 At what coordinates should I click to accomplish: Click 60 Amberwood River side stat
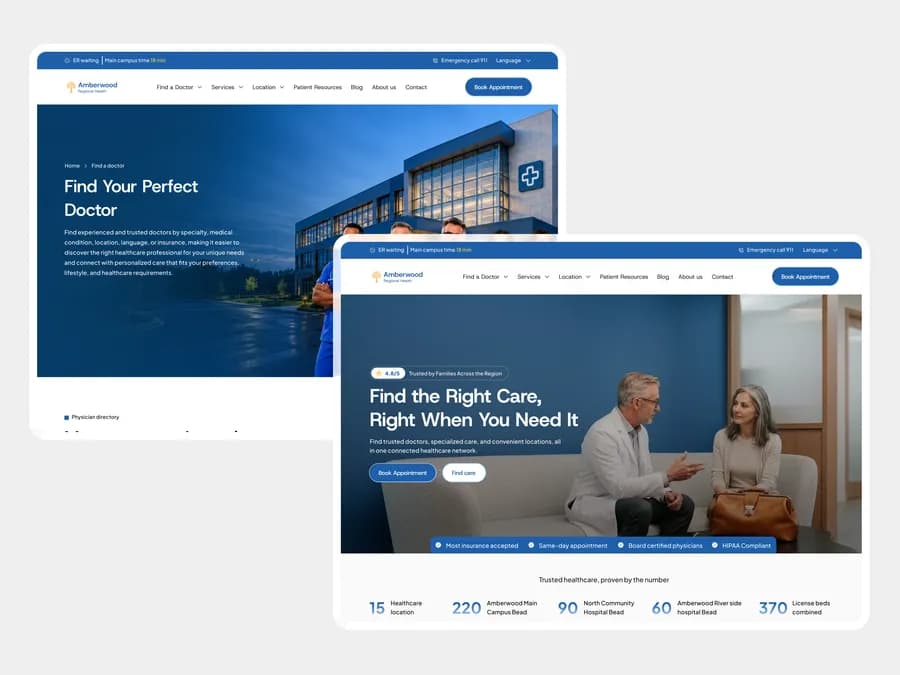pos(697,608)
